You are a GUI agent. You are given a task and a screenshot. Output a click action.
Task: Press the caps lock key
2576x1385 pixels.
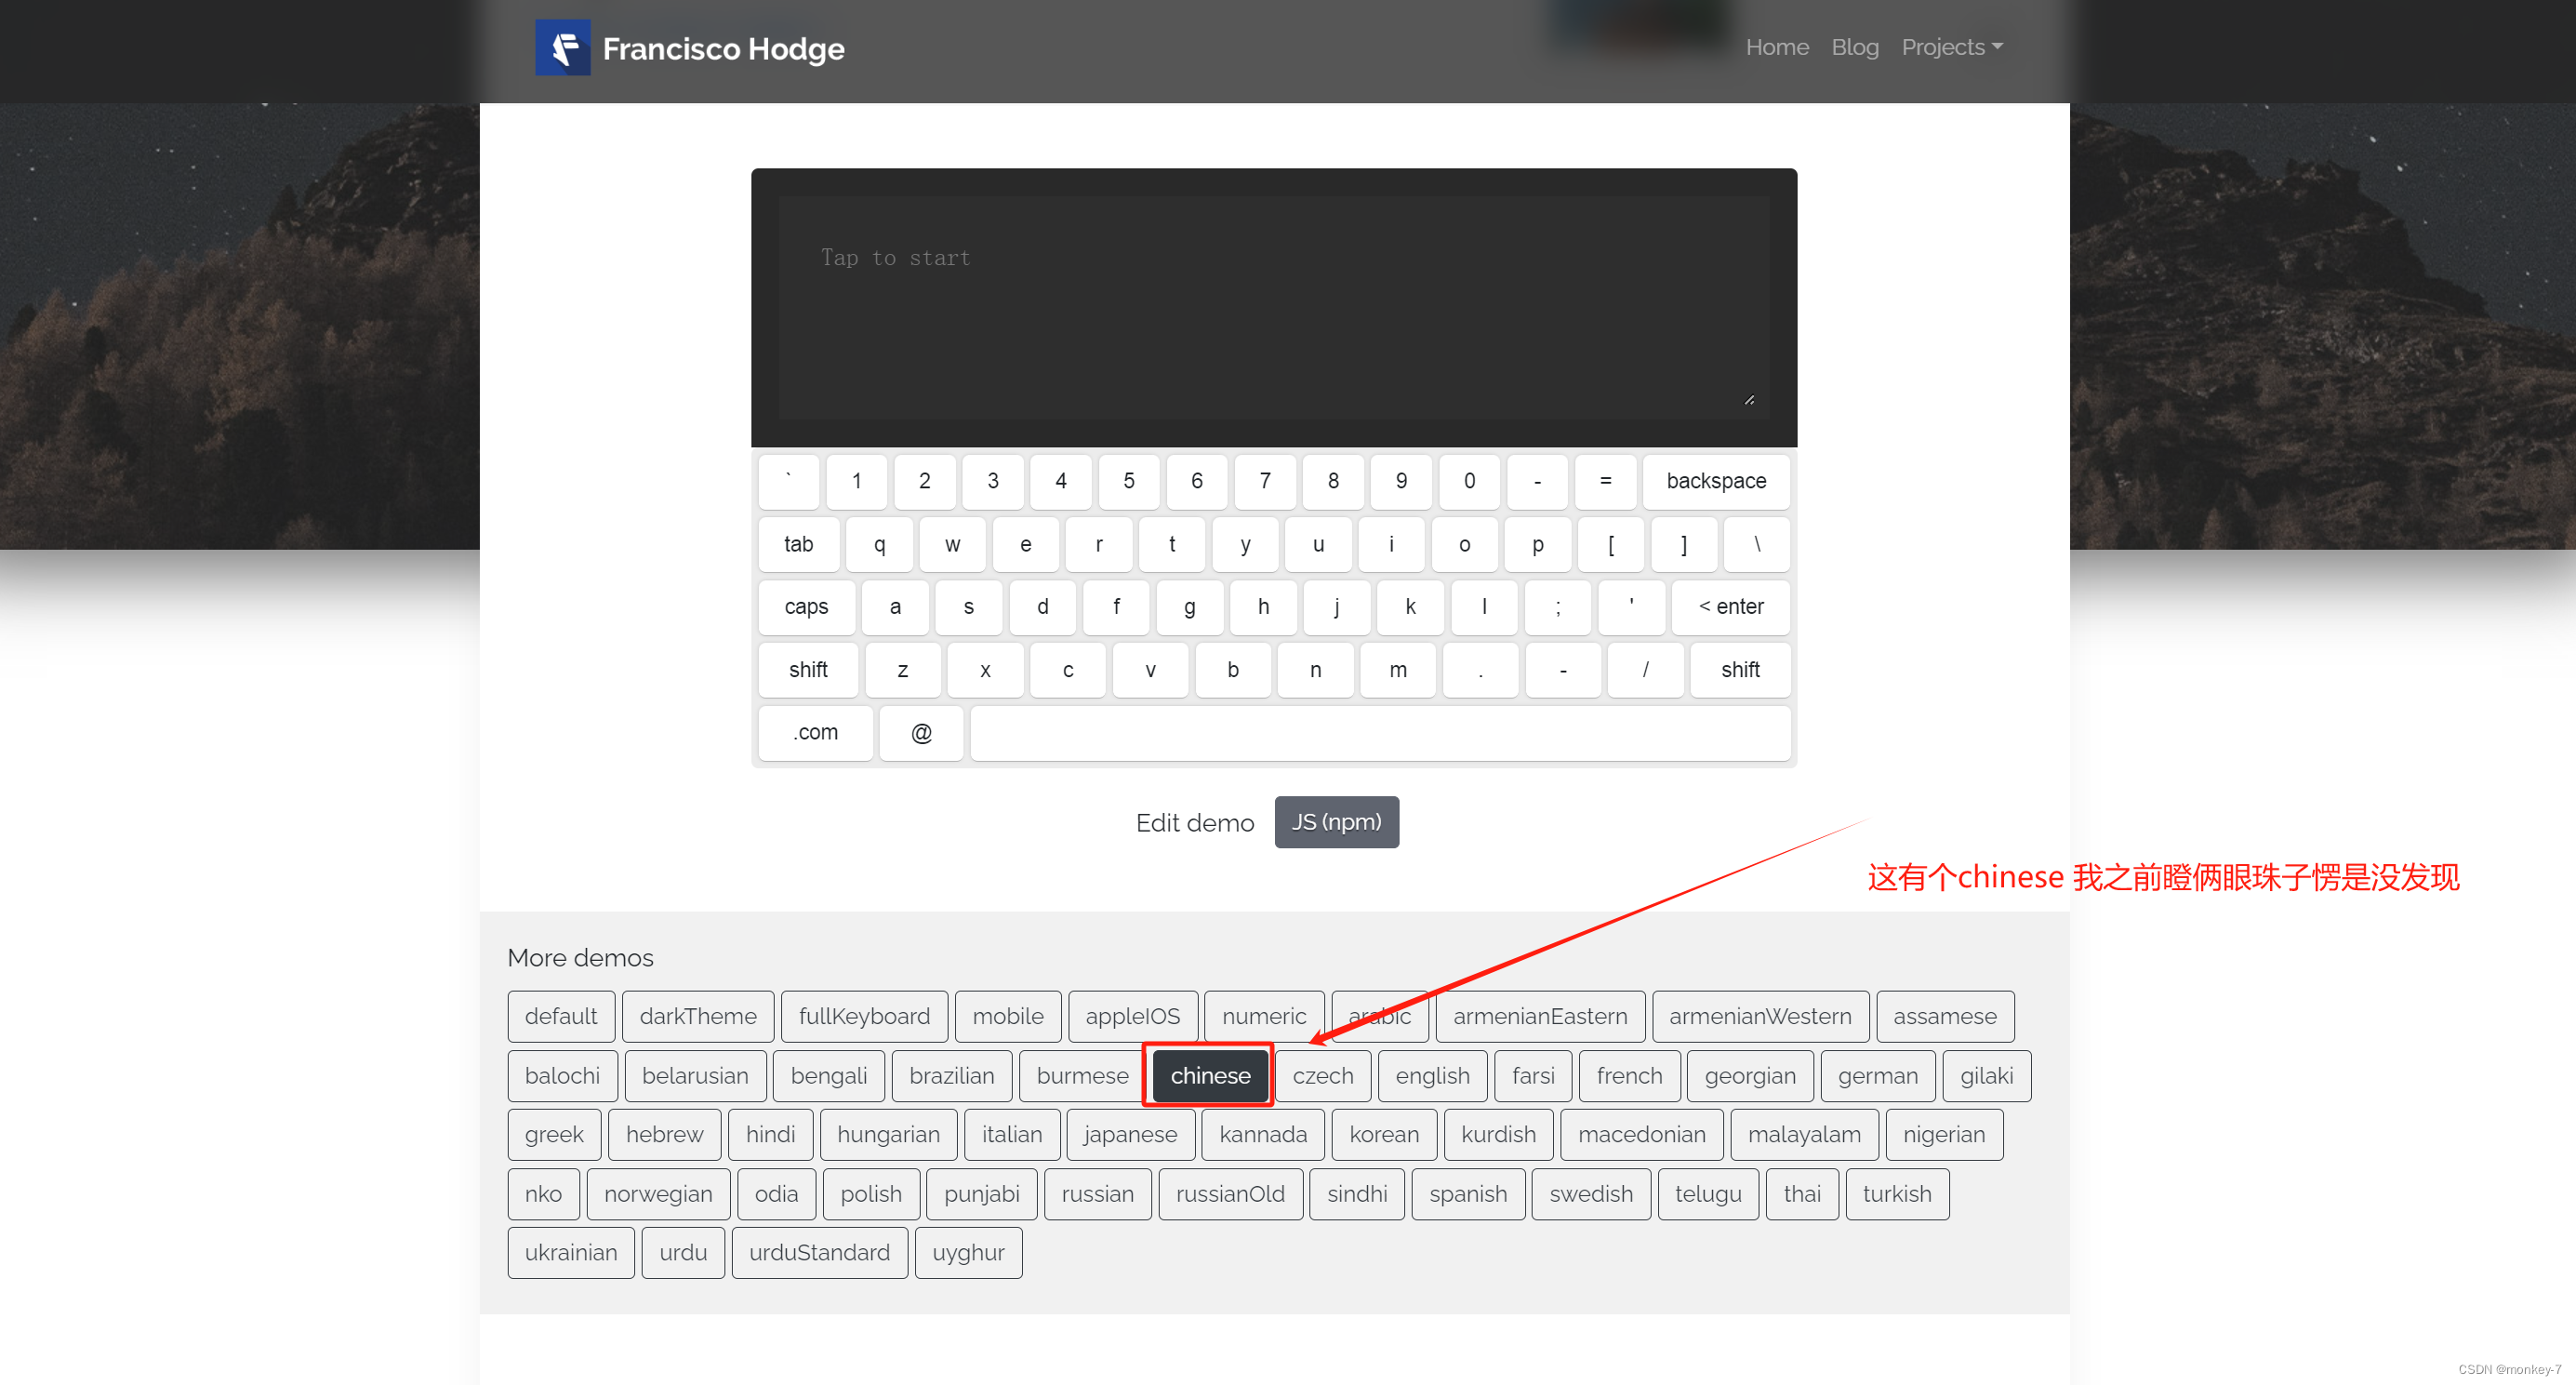(804, 607)
